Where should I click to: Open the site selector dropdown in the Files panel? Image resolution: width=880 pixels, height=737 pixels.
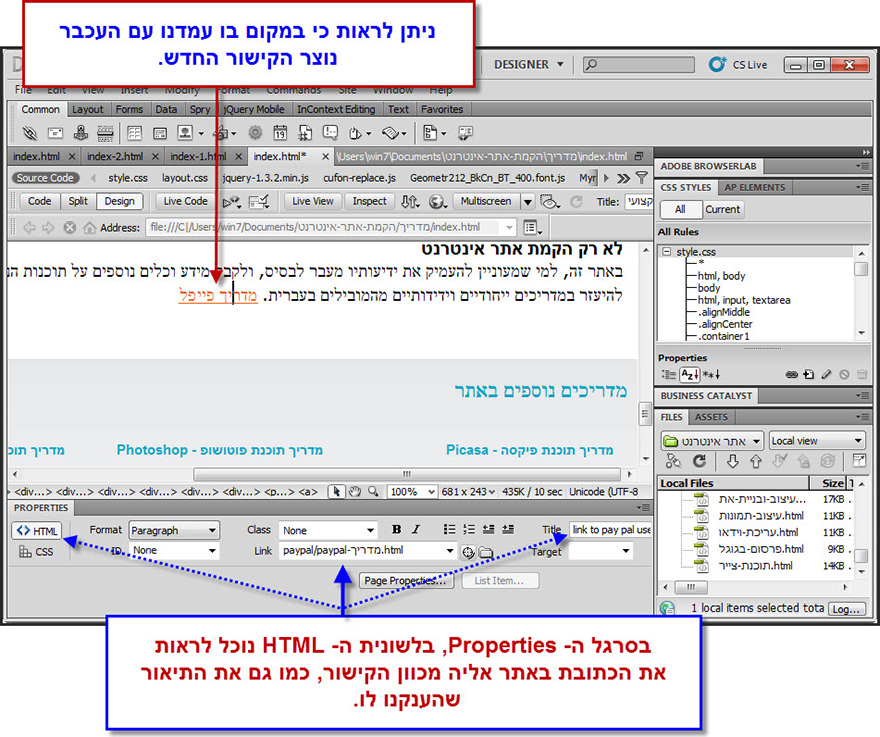coord(712,441)
